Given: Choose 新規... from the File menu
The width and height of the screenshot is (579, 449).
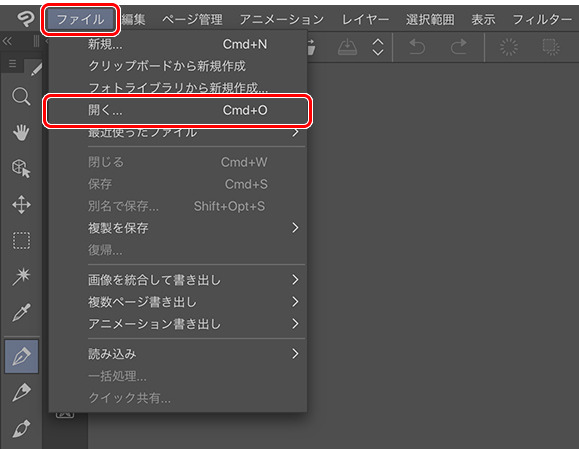Looking at the screenshot, I should pyautogui.click(x=178, y=44).
